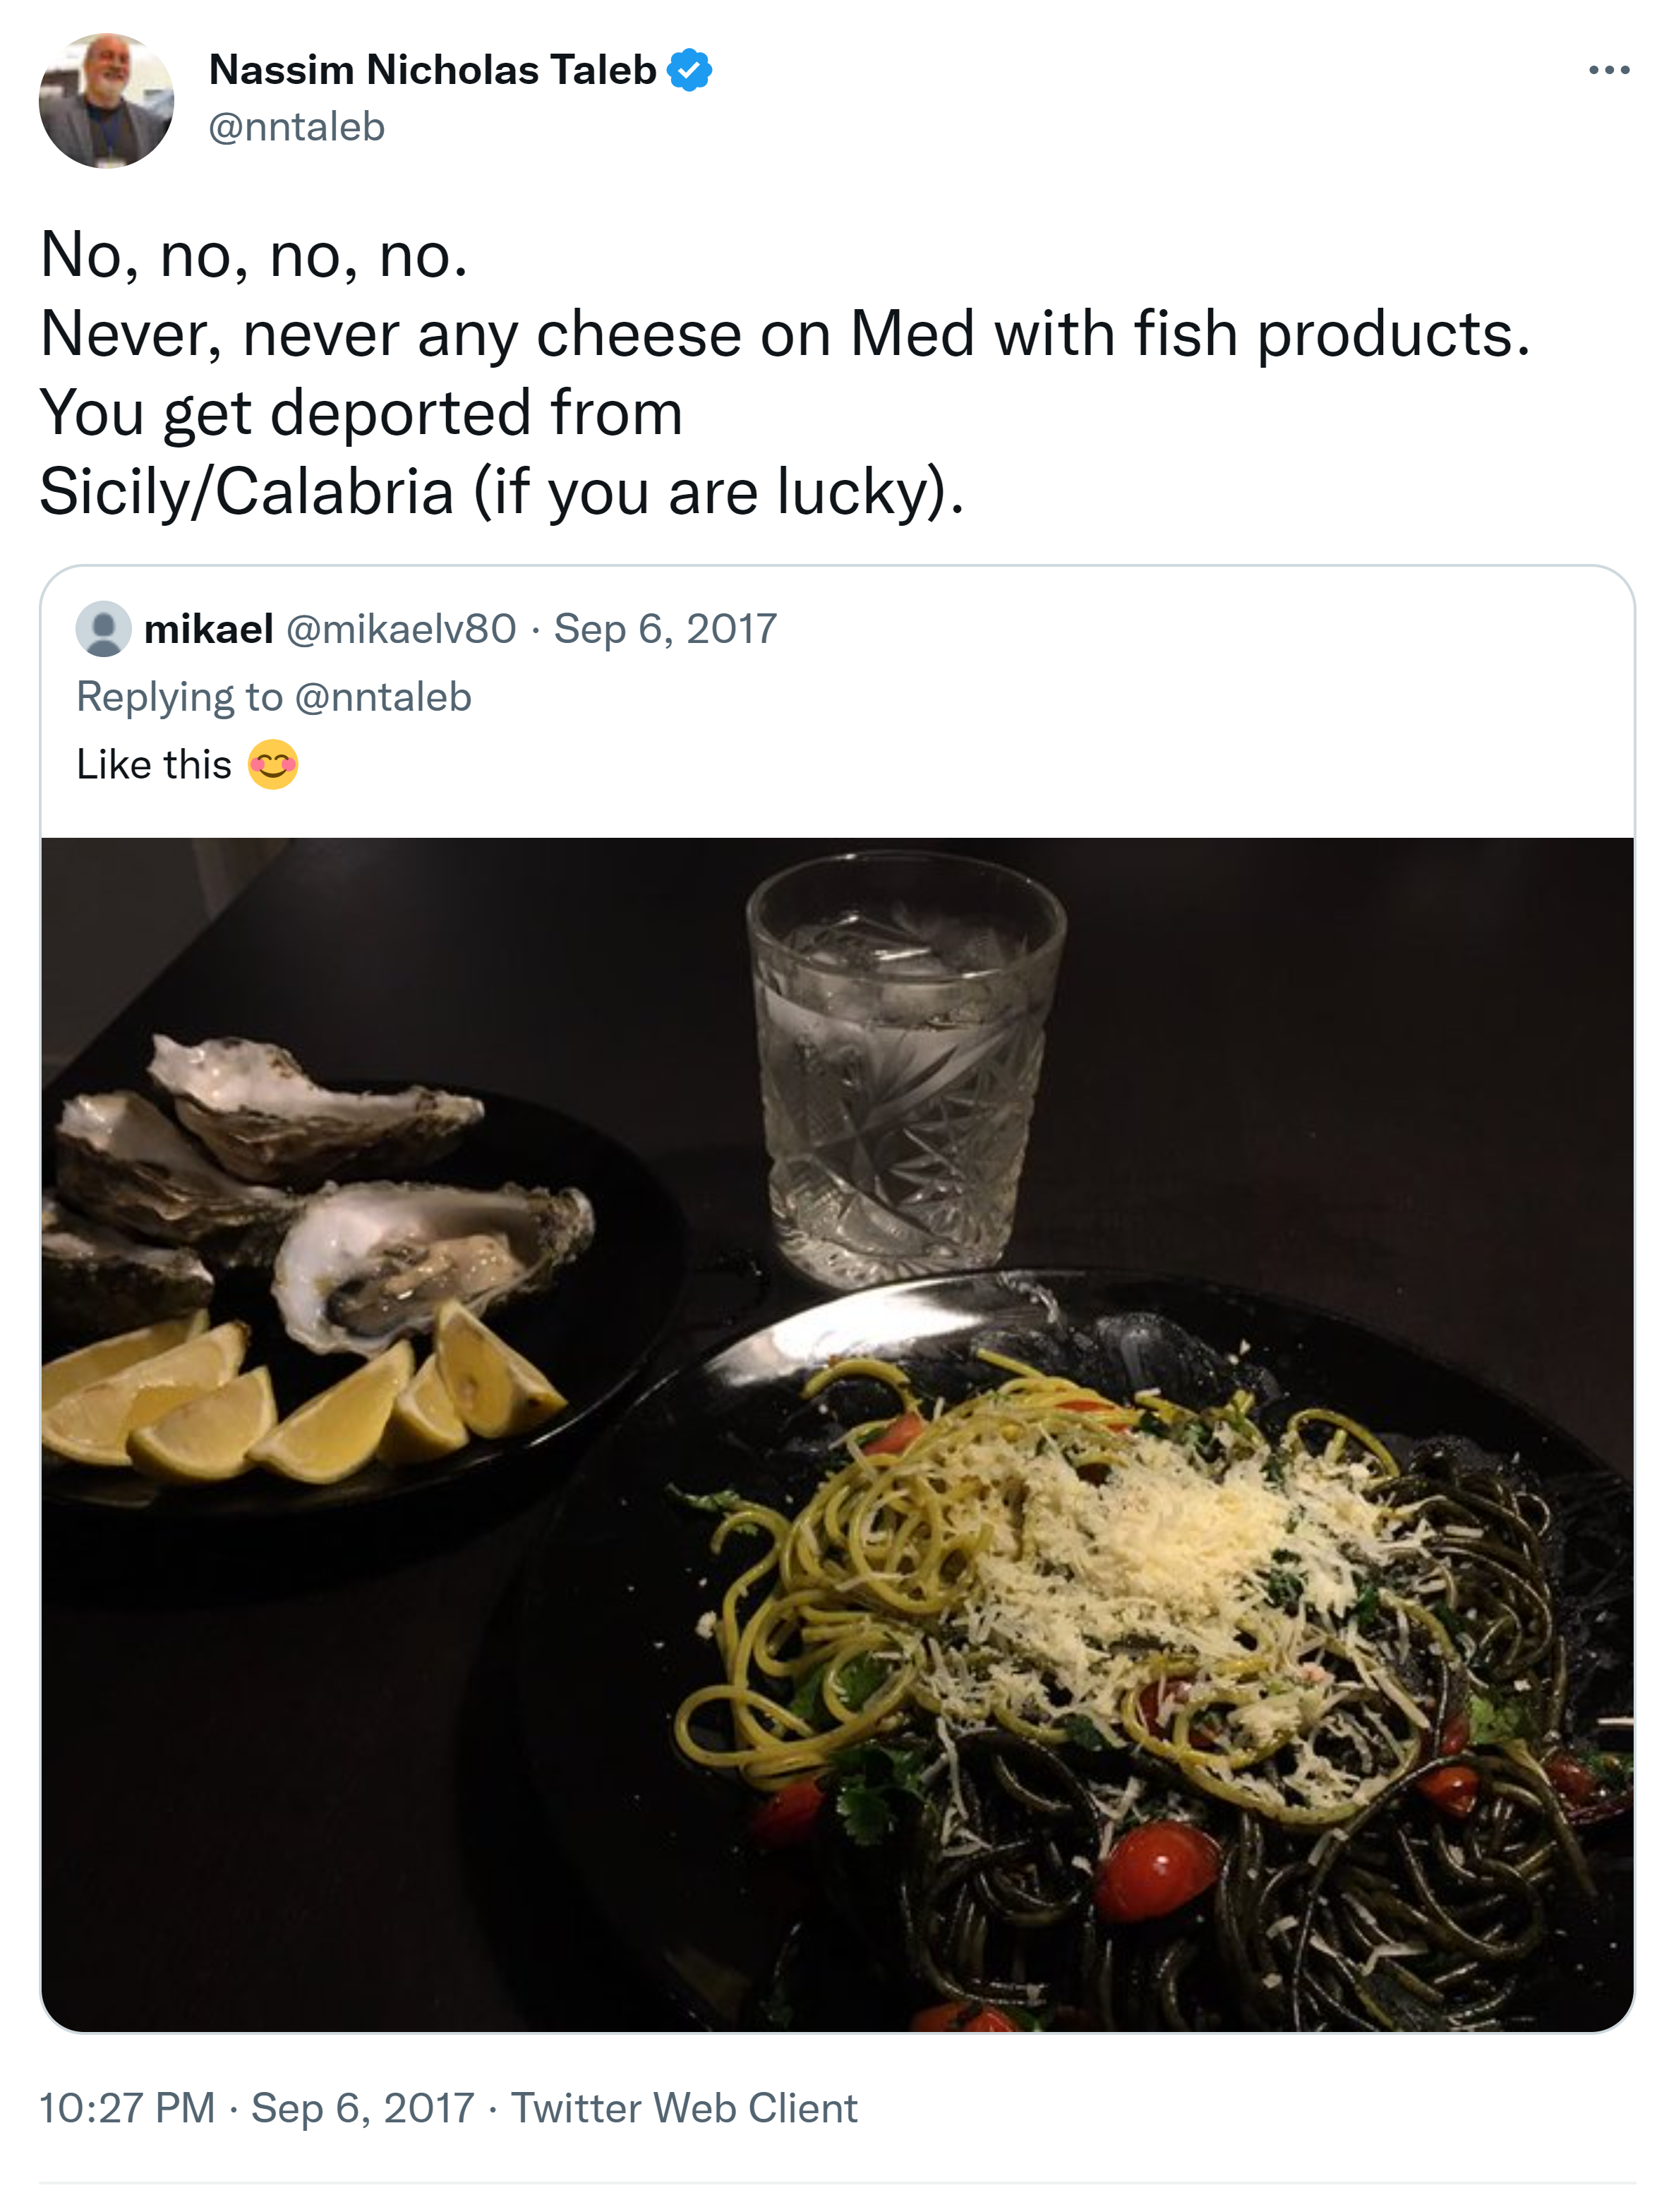1664x2212 pixels.
Task: Click the "You get deported from" text line
Action: point(361,413)
